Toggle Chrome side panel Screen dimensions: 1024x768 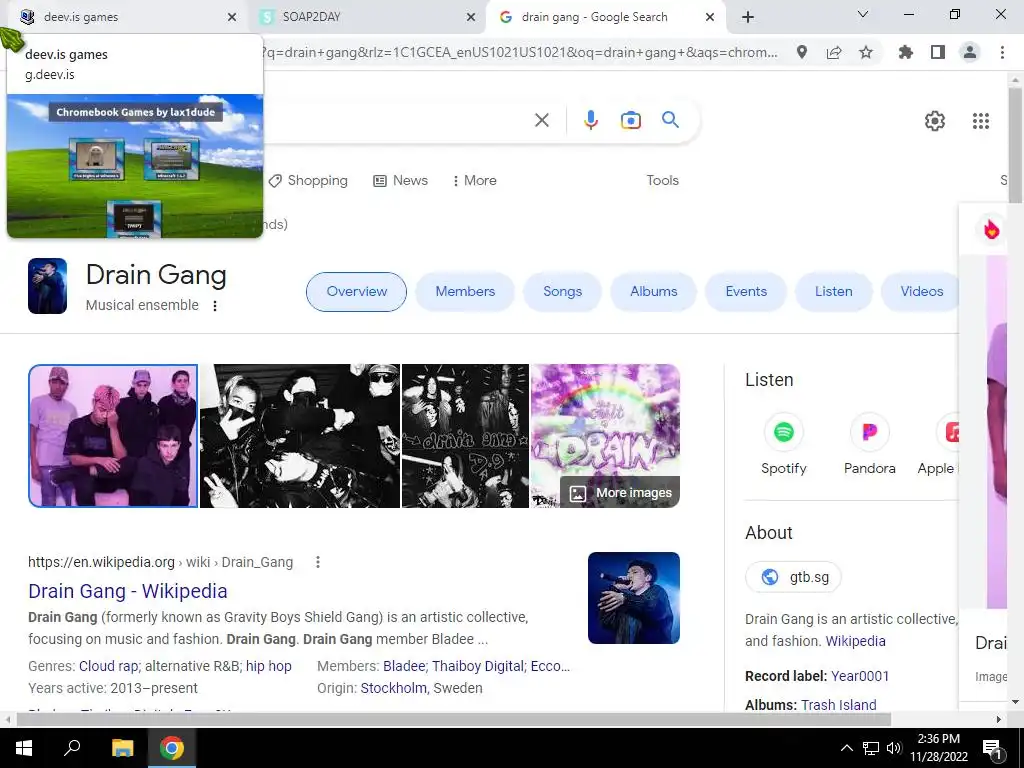click(x=938, y=52)
